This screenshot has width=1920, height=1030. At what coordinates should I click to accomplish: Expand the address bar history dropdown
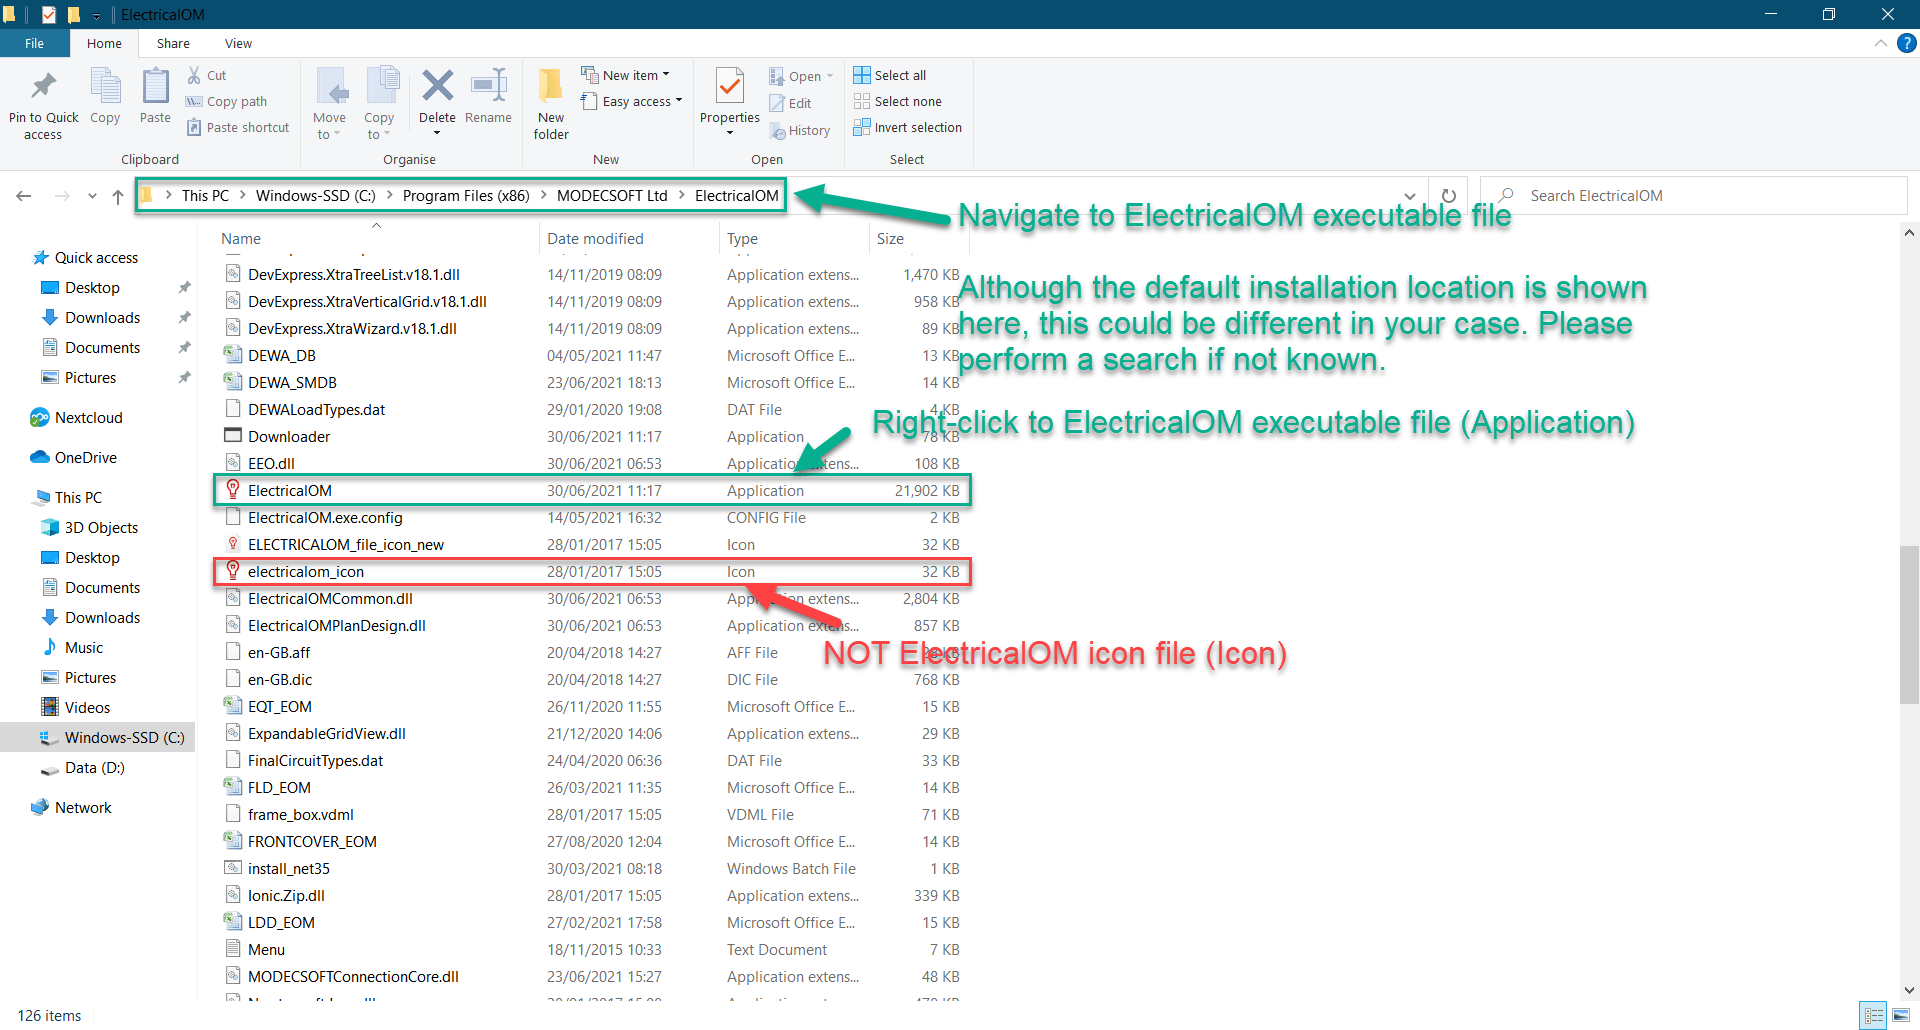1409,196
